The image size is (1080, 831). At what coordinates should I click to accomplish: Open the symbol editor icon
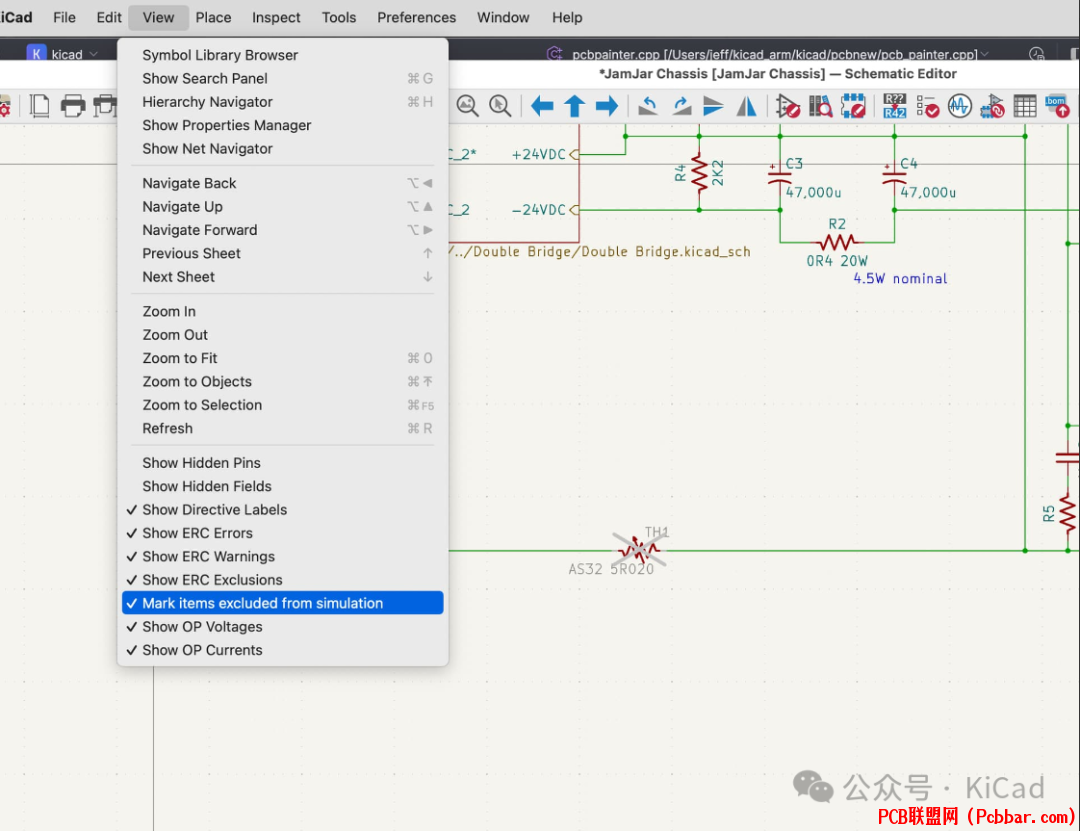[787, 106]
